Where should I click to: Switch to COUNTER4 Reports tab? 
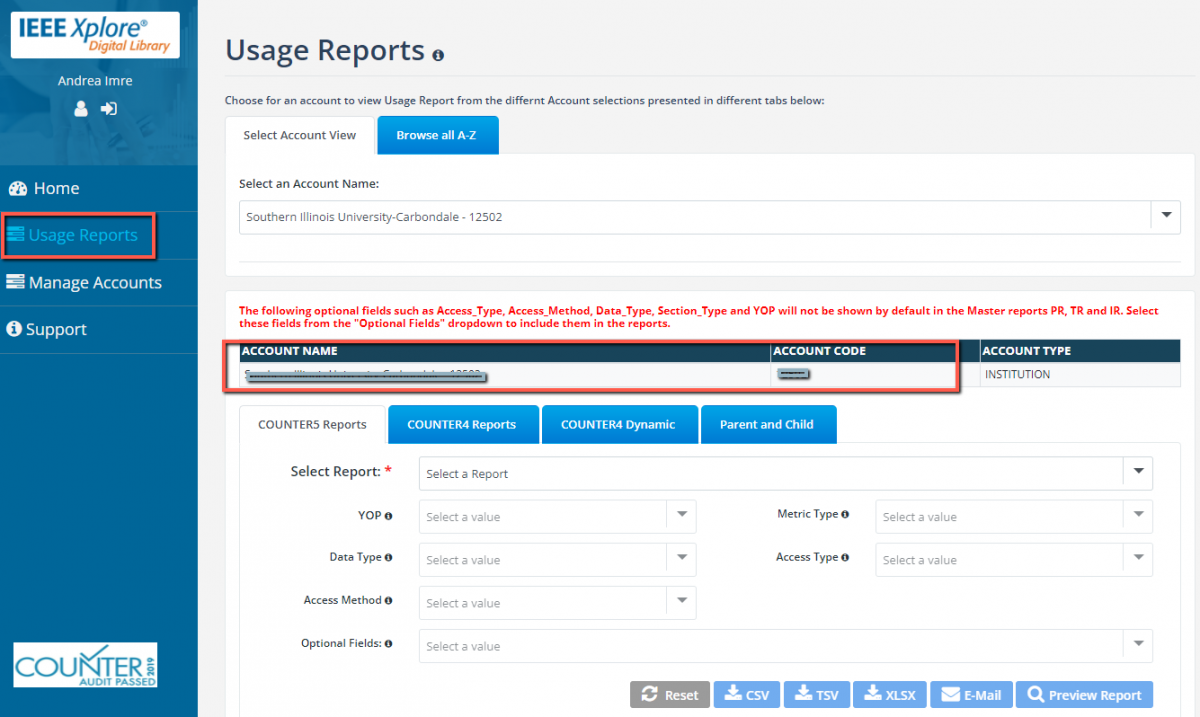tap(462, 424)
